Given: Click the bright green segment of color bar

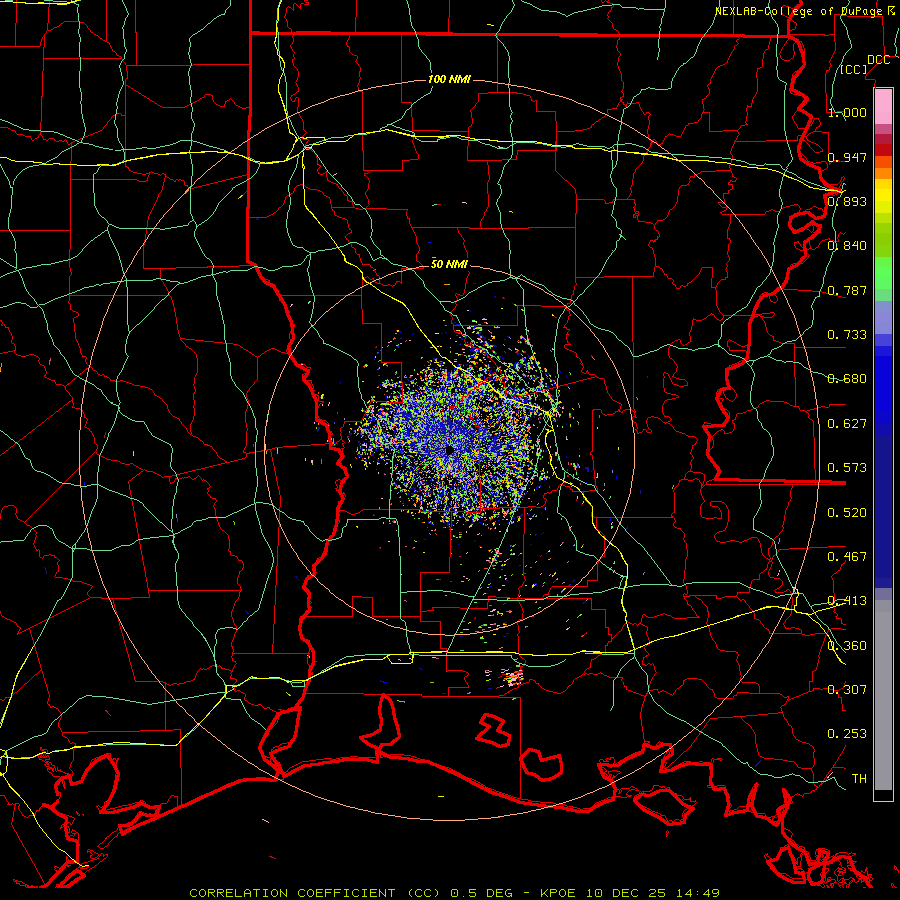Looking at the screenshot, I should (883, 273).
